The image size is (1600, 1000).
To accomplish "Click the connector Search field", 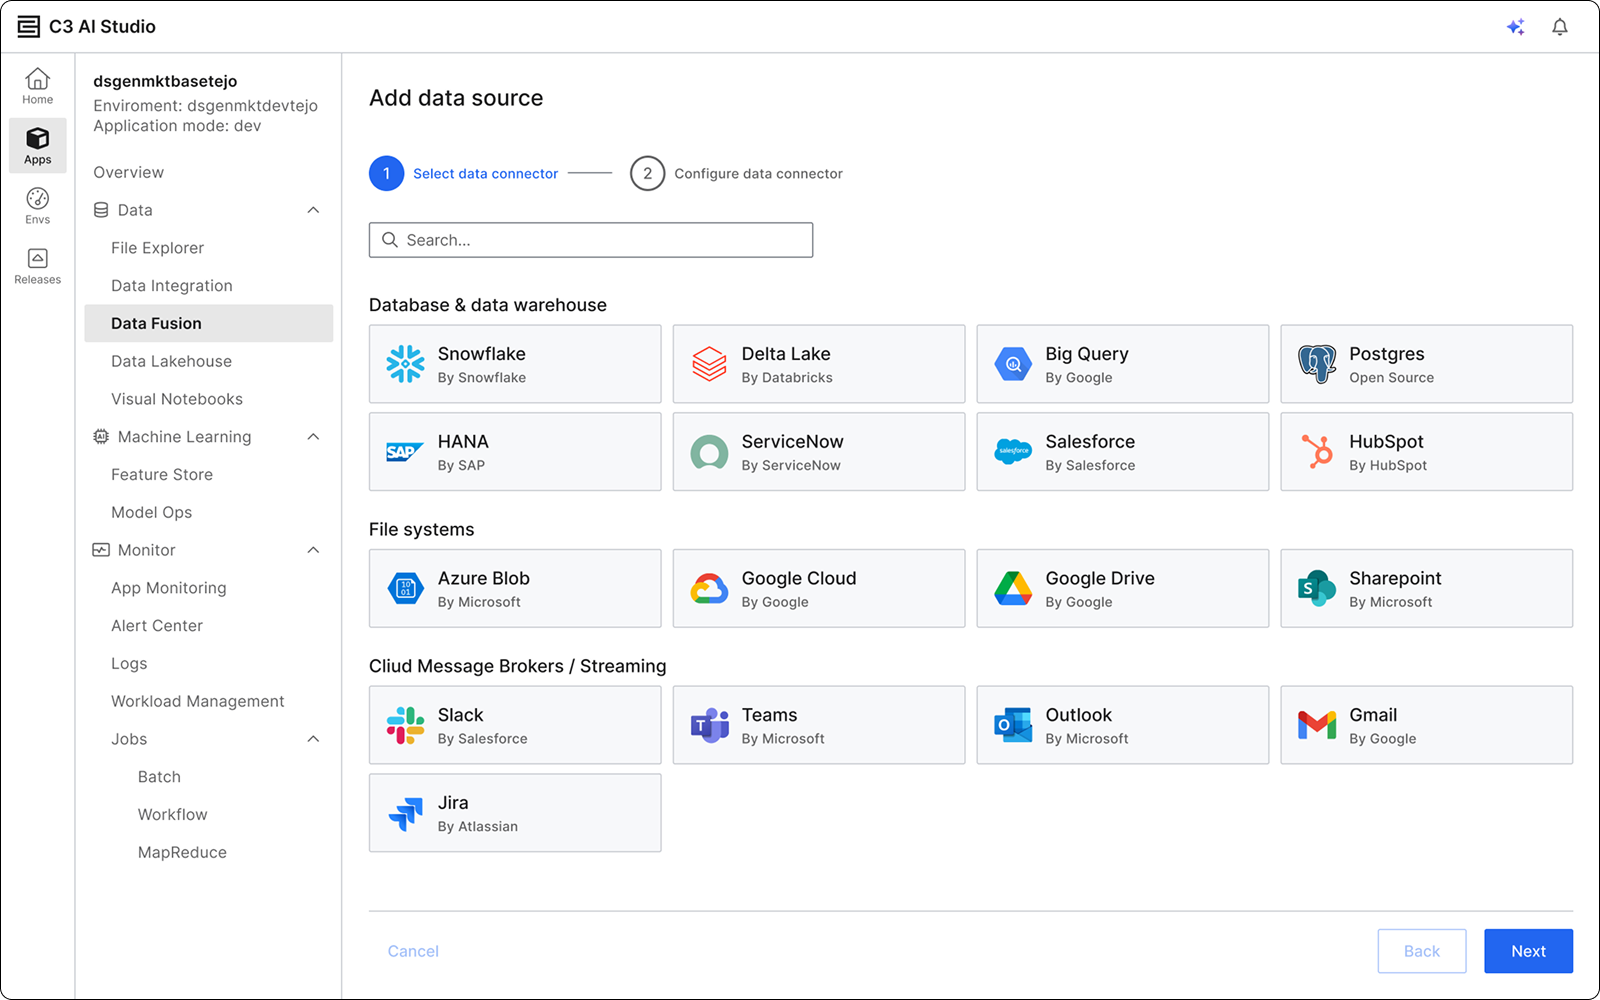I will 591,240.
